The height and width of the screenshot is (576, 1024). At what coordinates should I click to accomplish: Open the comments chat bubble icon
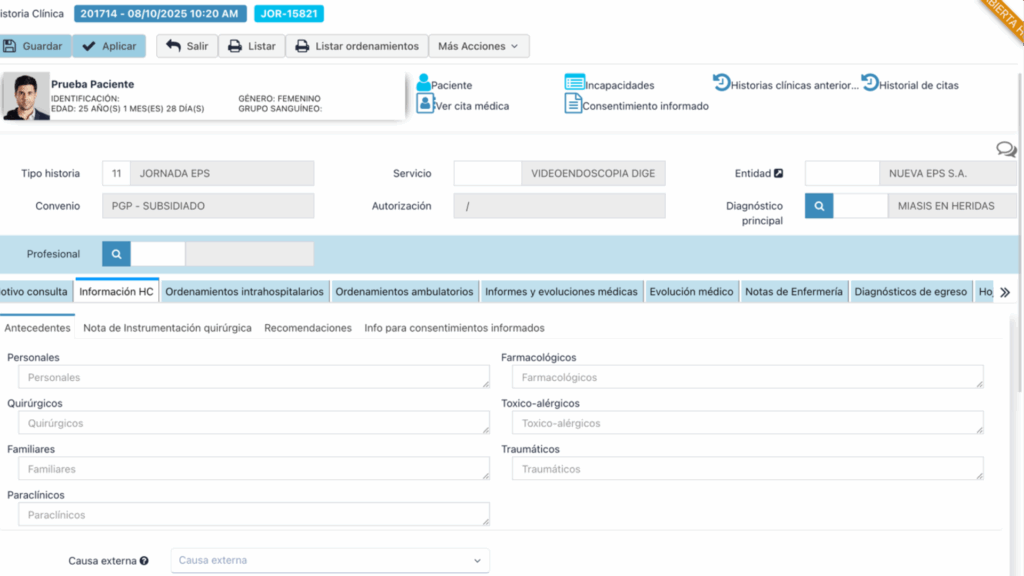(x=1006, y=149)
